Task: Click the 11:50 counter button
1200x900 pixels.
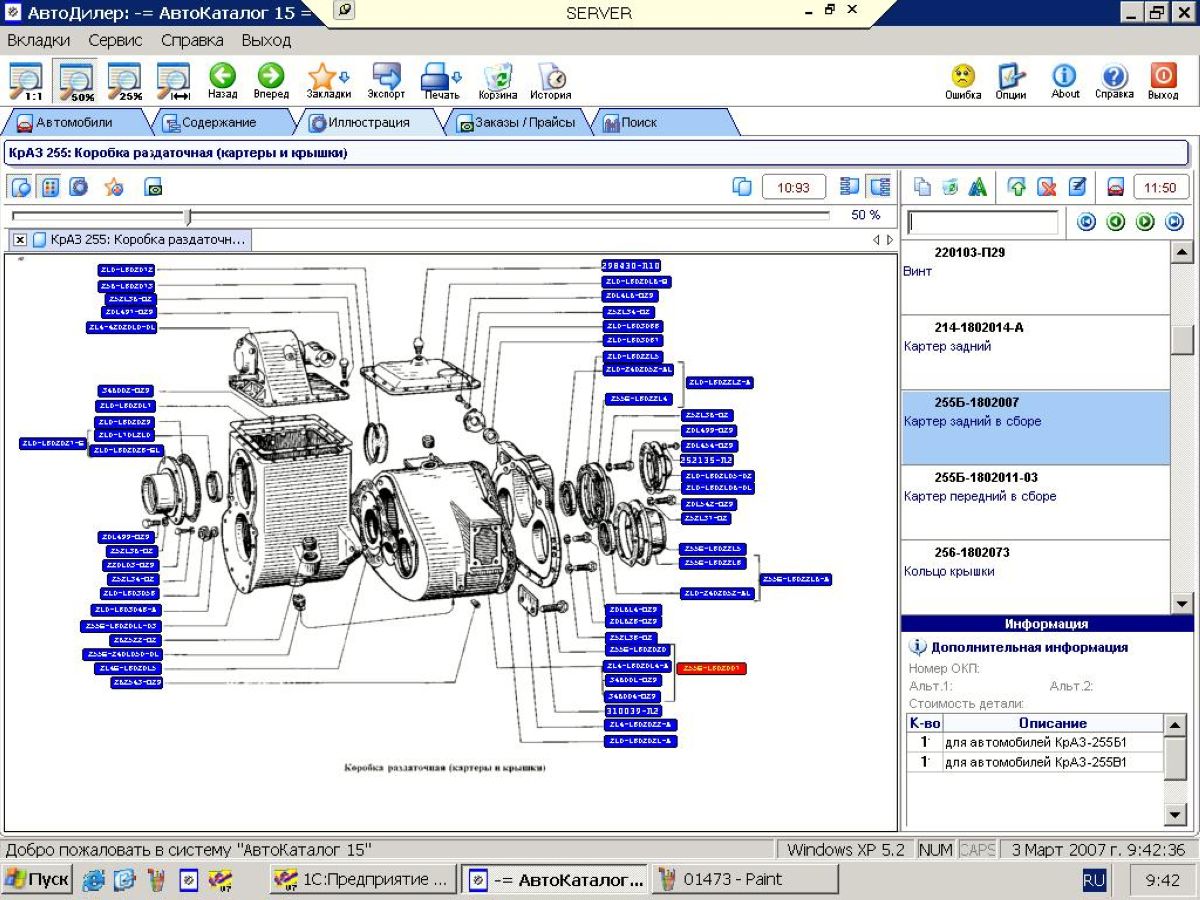Action: tap(1160, 187)
